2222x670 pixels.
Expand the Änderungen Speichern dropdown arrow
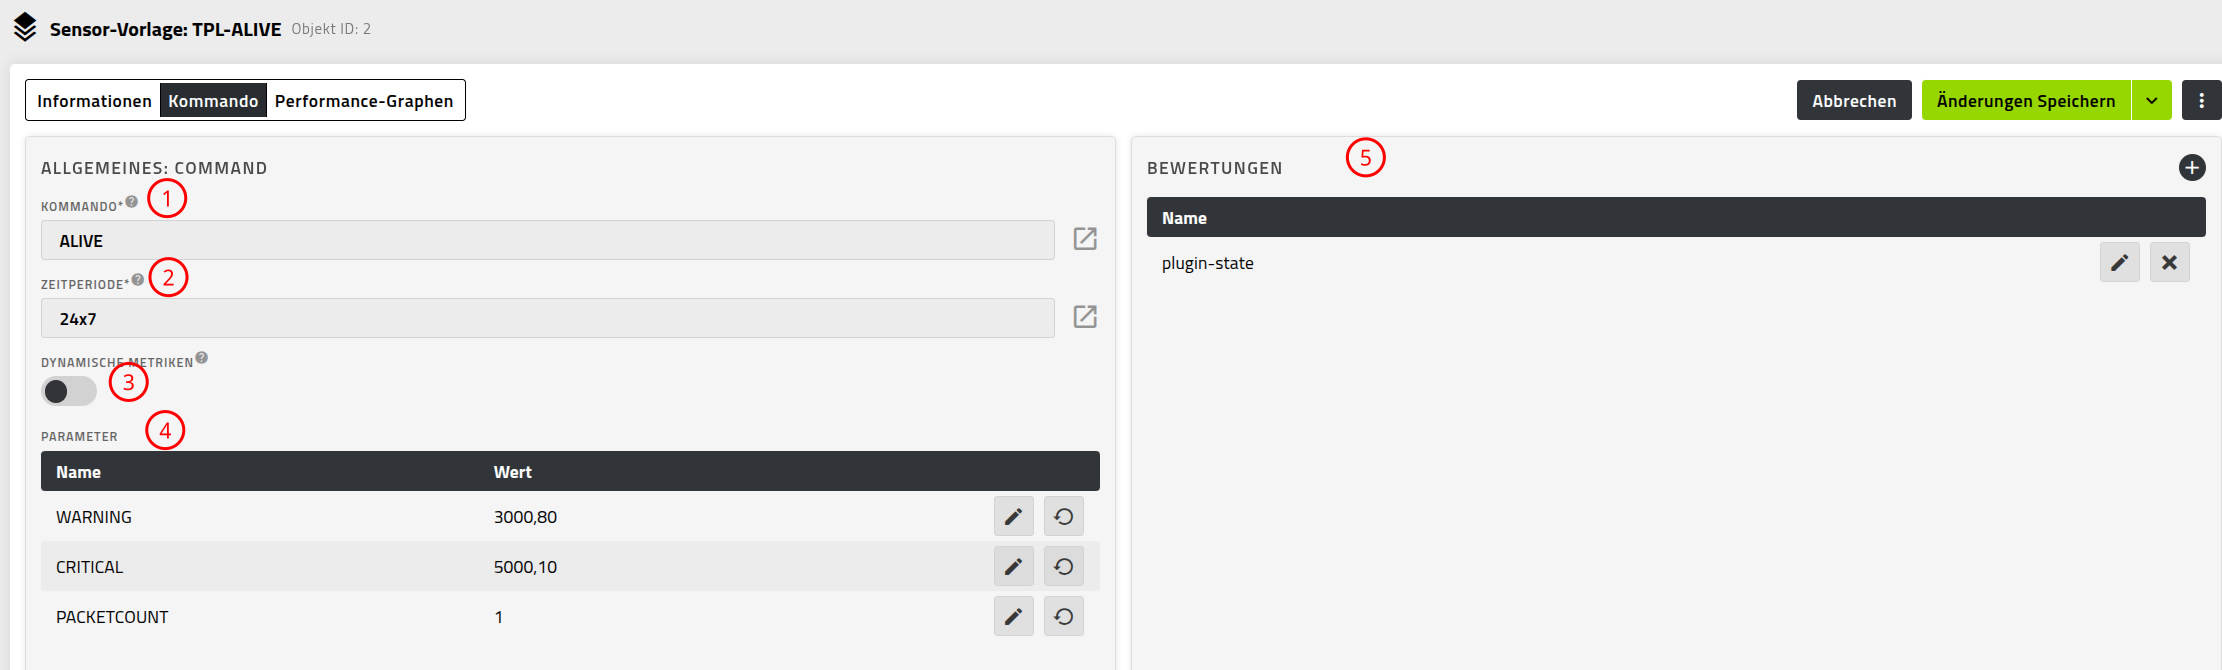[x=2151, y=100]
